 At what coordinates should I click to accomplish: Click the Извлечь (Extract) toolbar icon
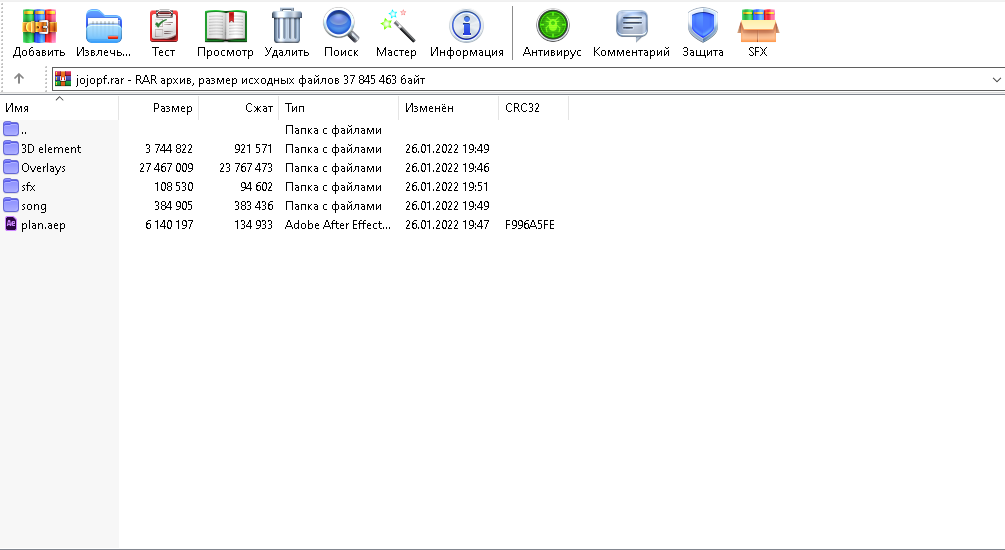click(103, 26)
